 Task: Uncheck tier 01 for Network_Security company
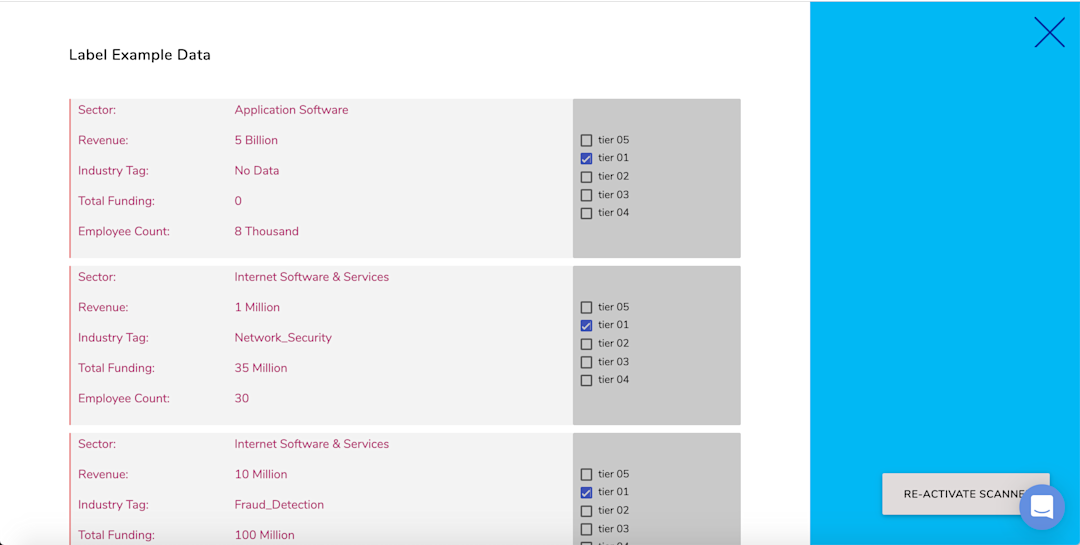586,325
